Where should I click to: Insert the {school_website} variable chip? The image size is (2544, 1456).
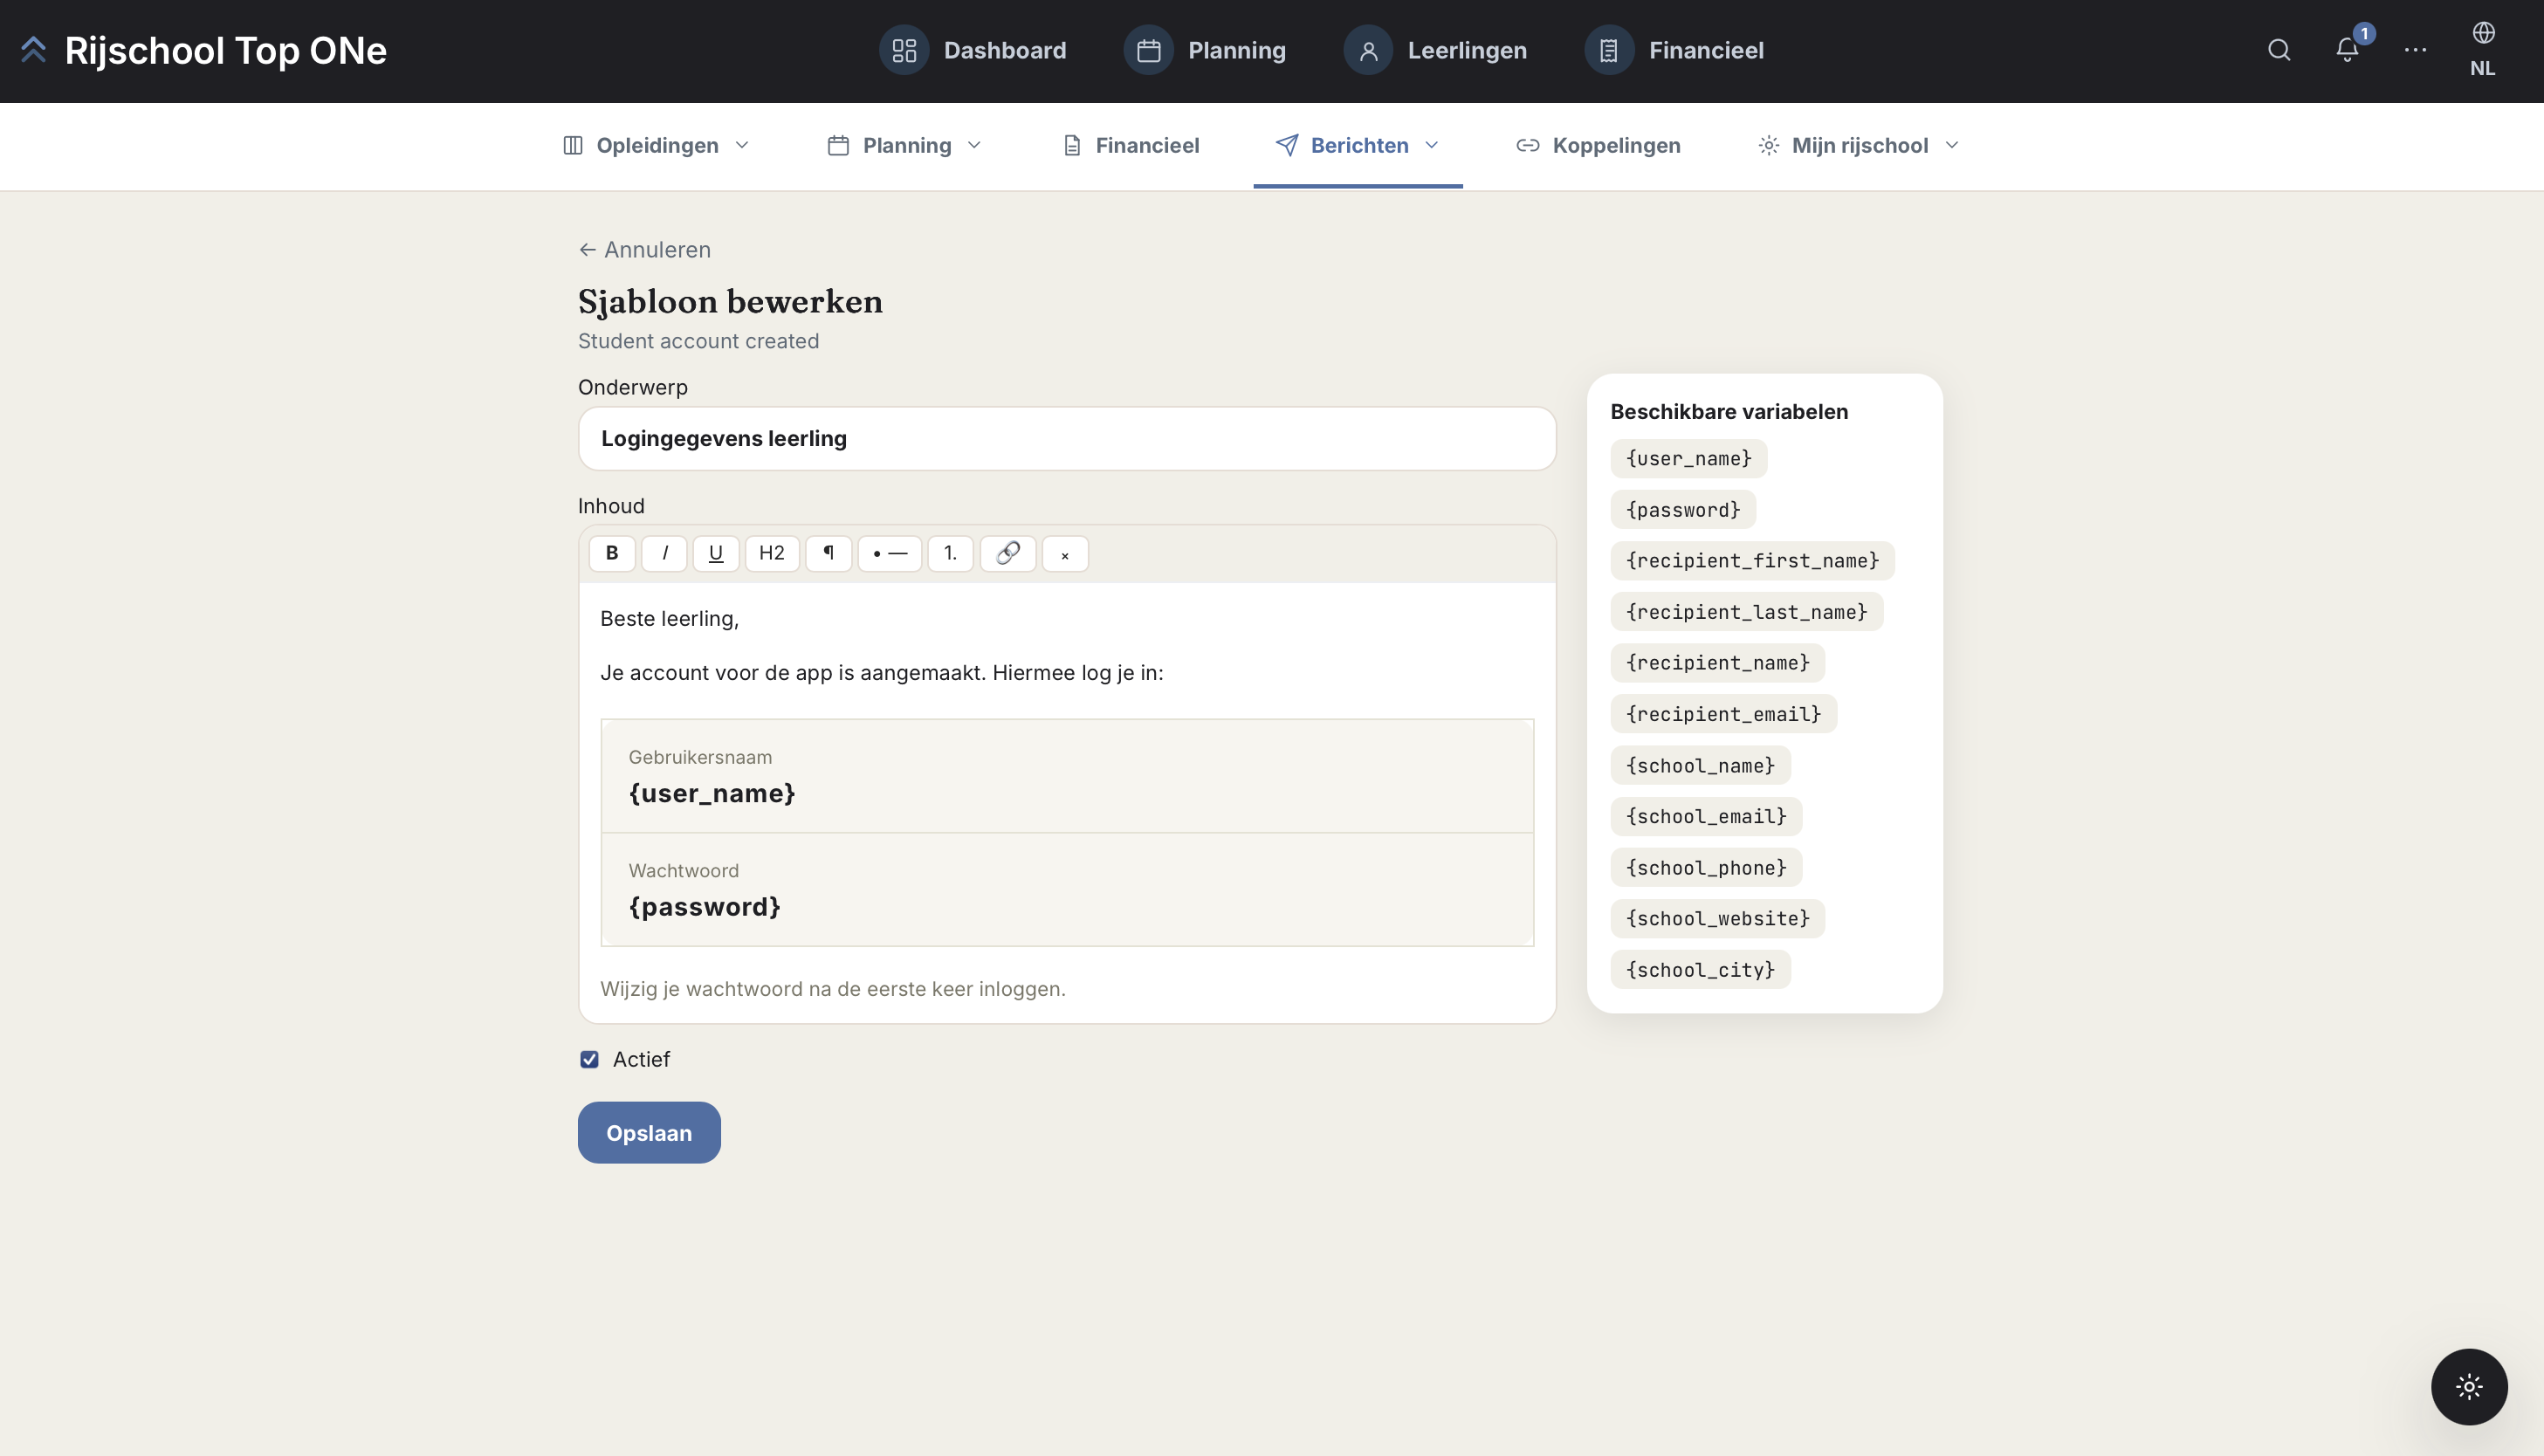pyautogui.click(x=1717, y=918)
